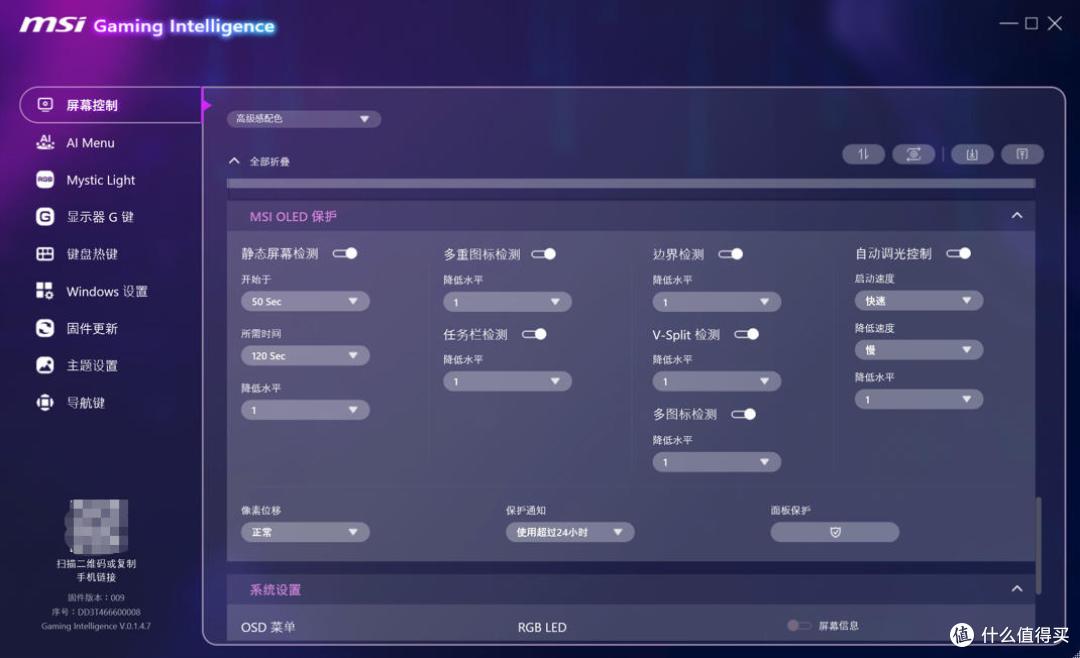This screenshot has width=1080, height=658.
Task: Enable the 屏幕信息 switch
Action: tap(799, 626)
